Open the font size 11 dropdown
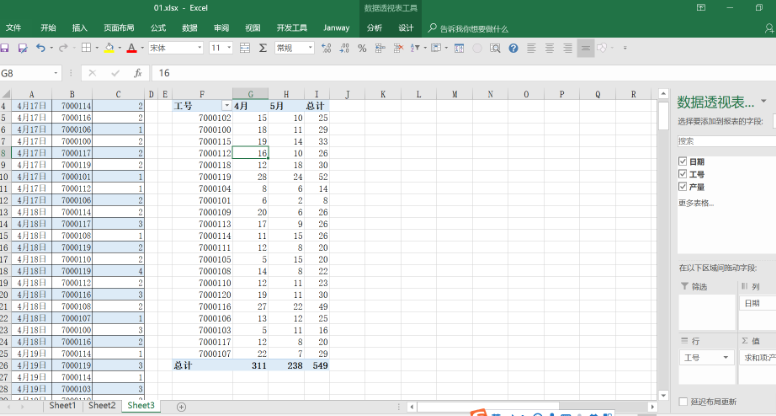 point(229,48)
